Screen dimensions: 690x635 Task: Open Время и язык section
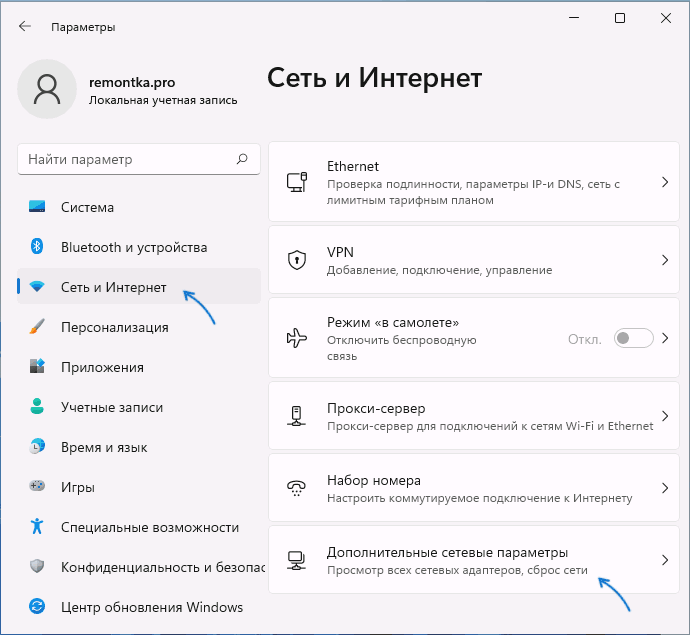click(139, 447)
